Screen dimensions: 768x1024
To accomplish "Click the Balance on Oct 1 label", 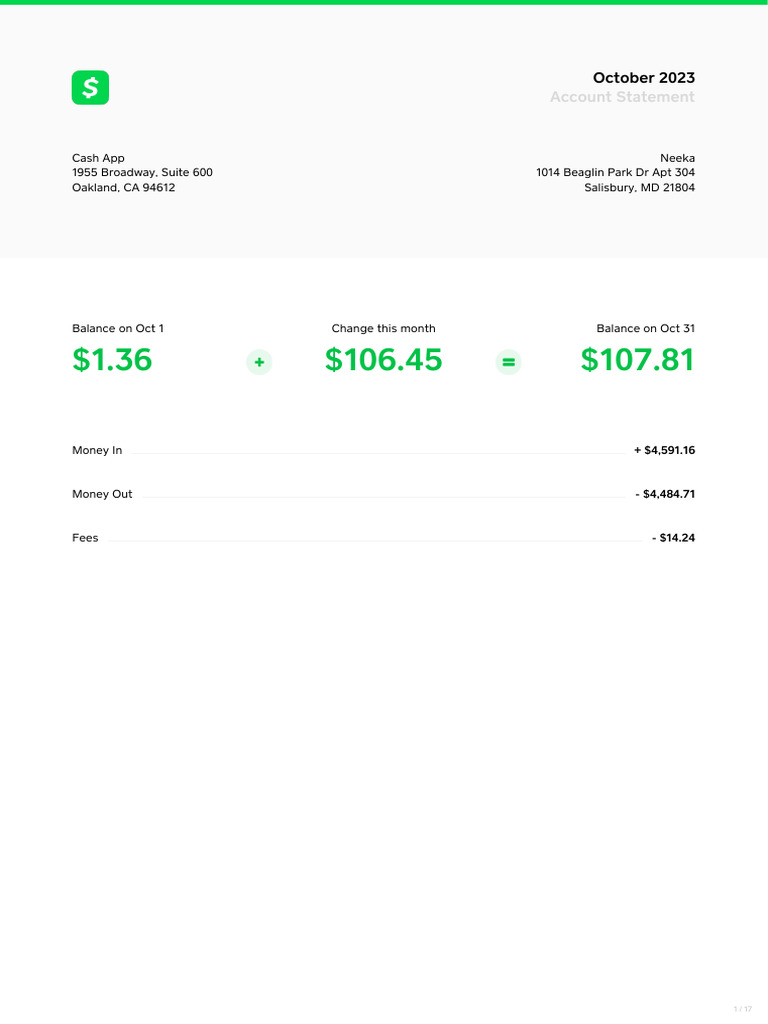I will [118, 329].
